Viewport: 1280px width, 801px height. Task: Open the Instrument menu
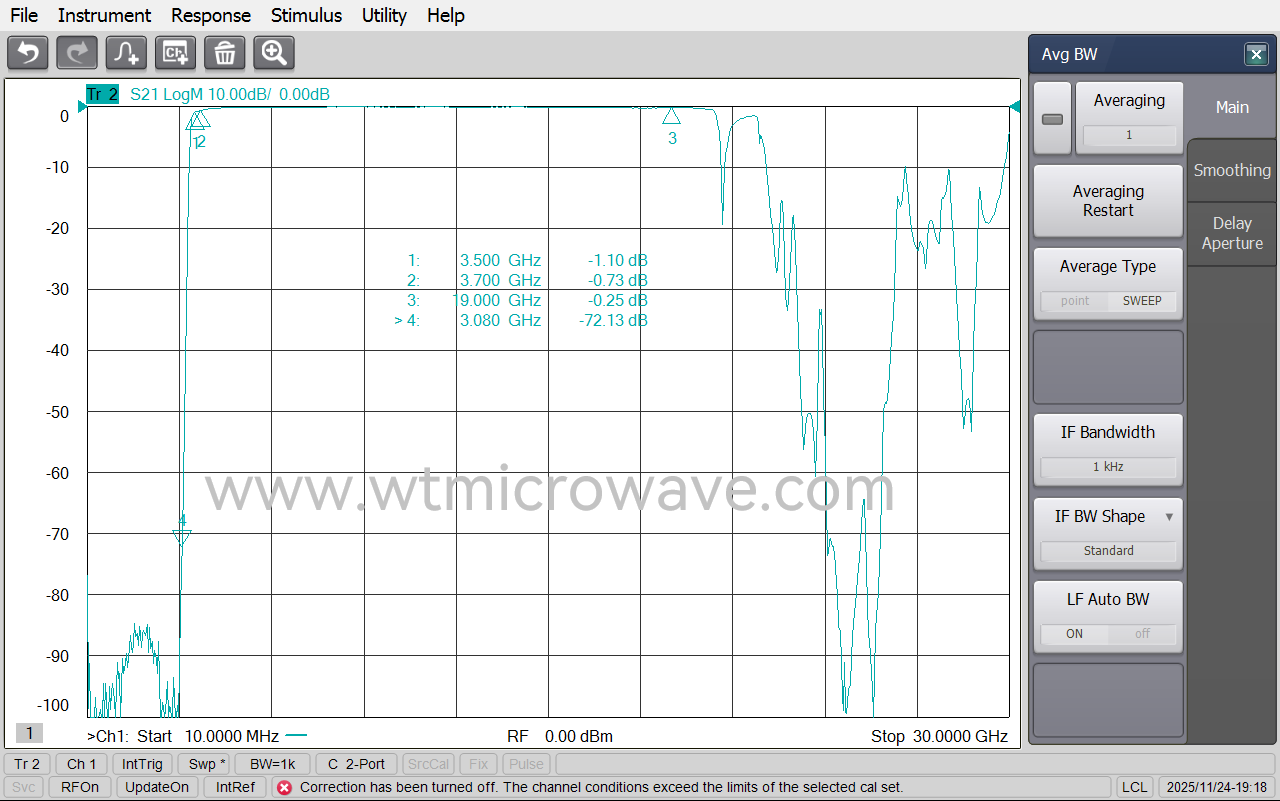(104, 15)
